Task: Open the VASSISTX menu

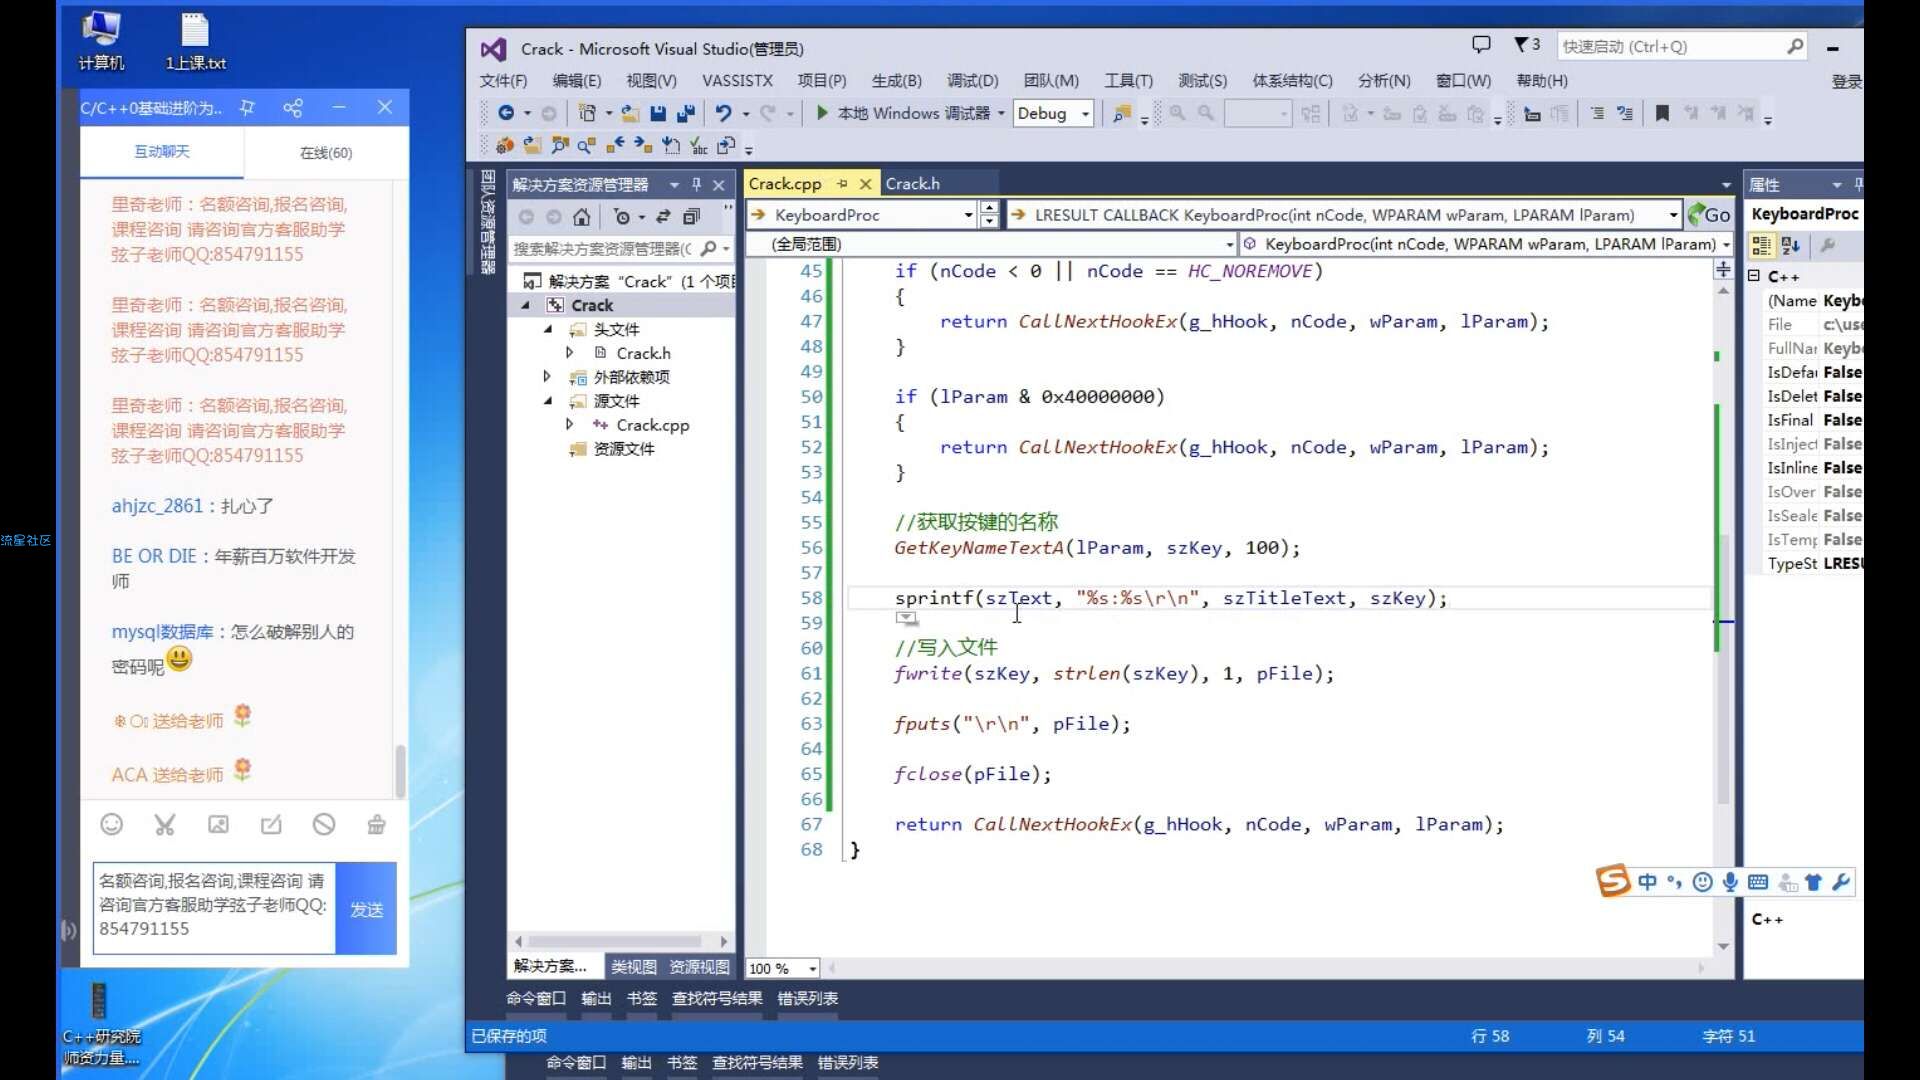Action: 737,81
